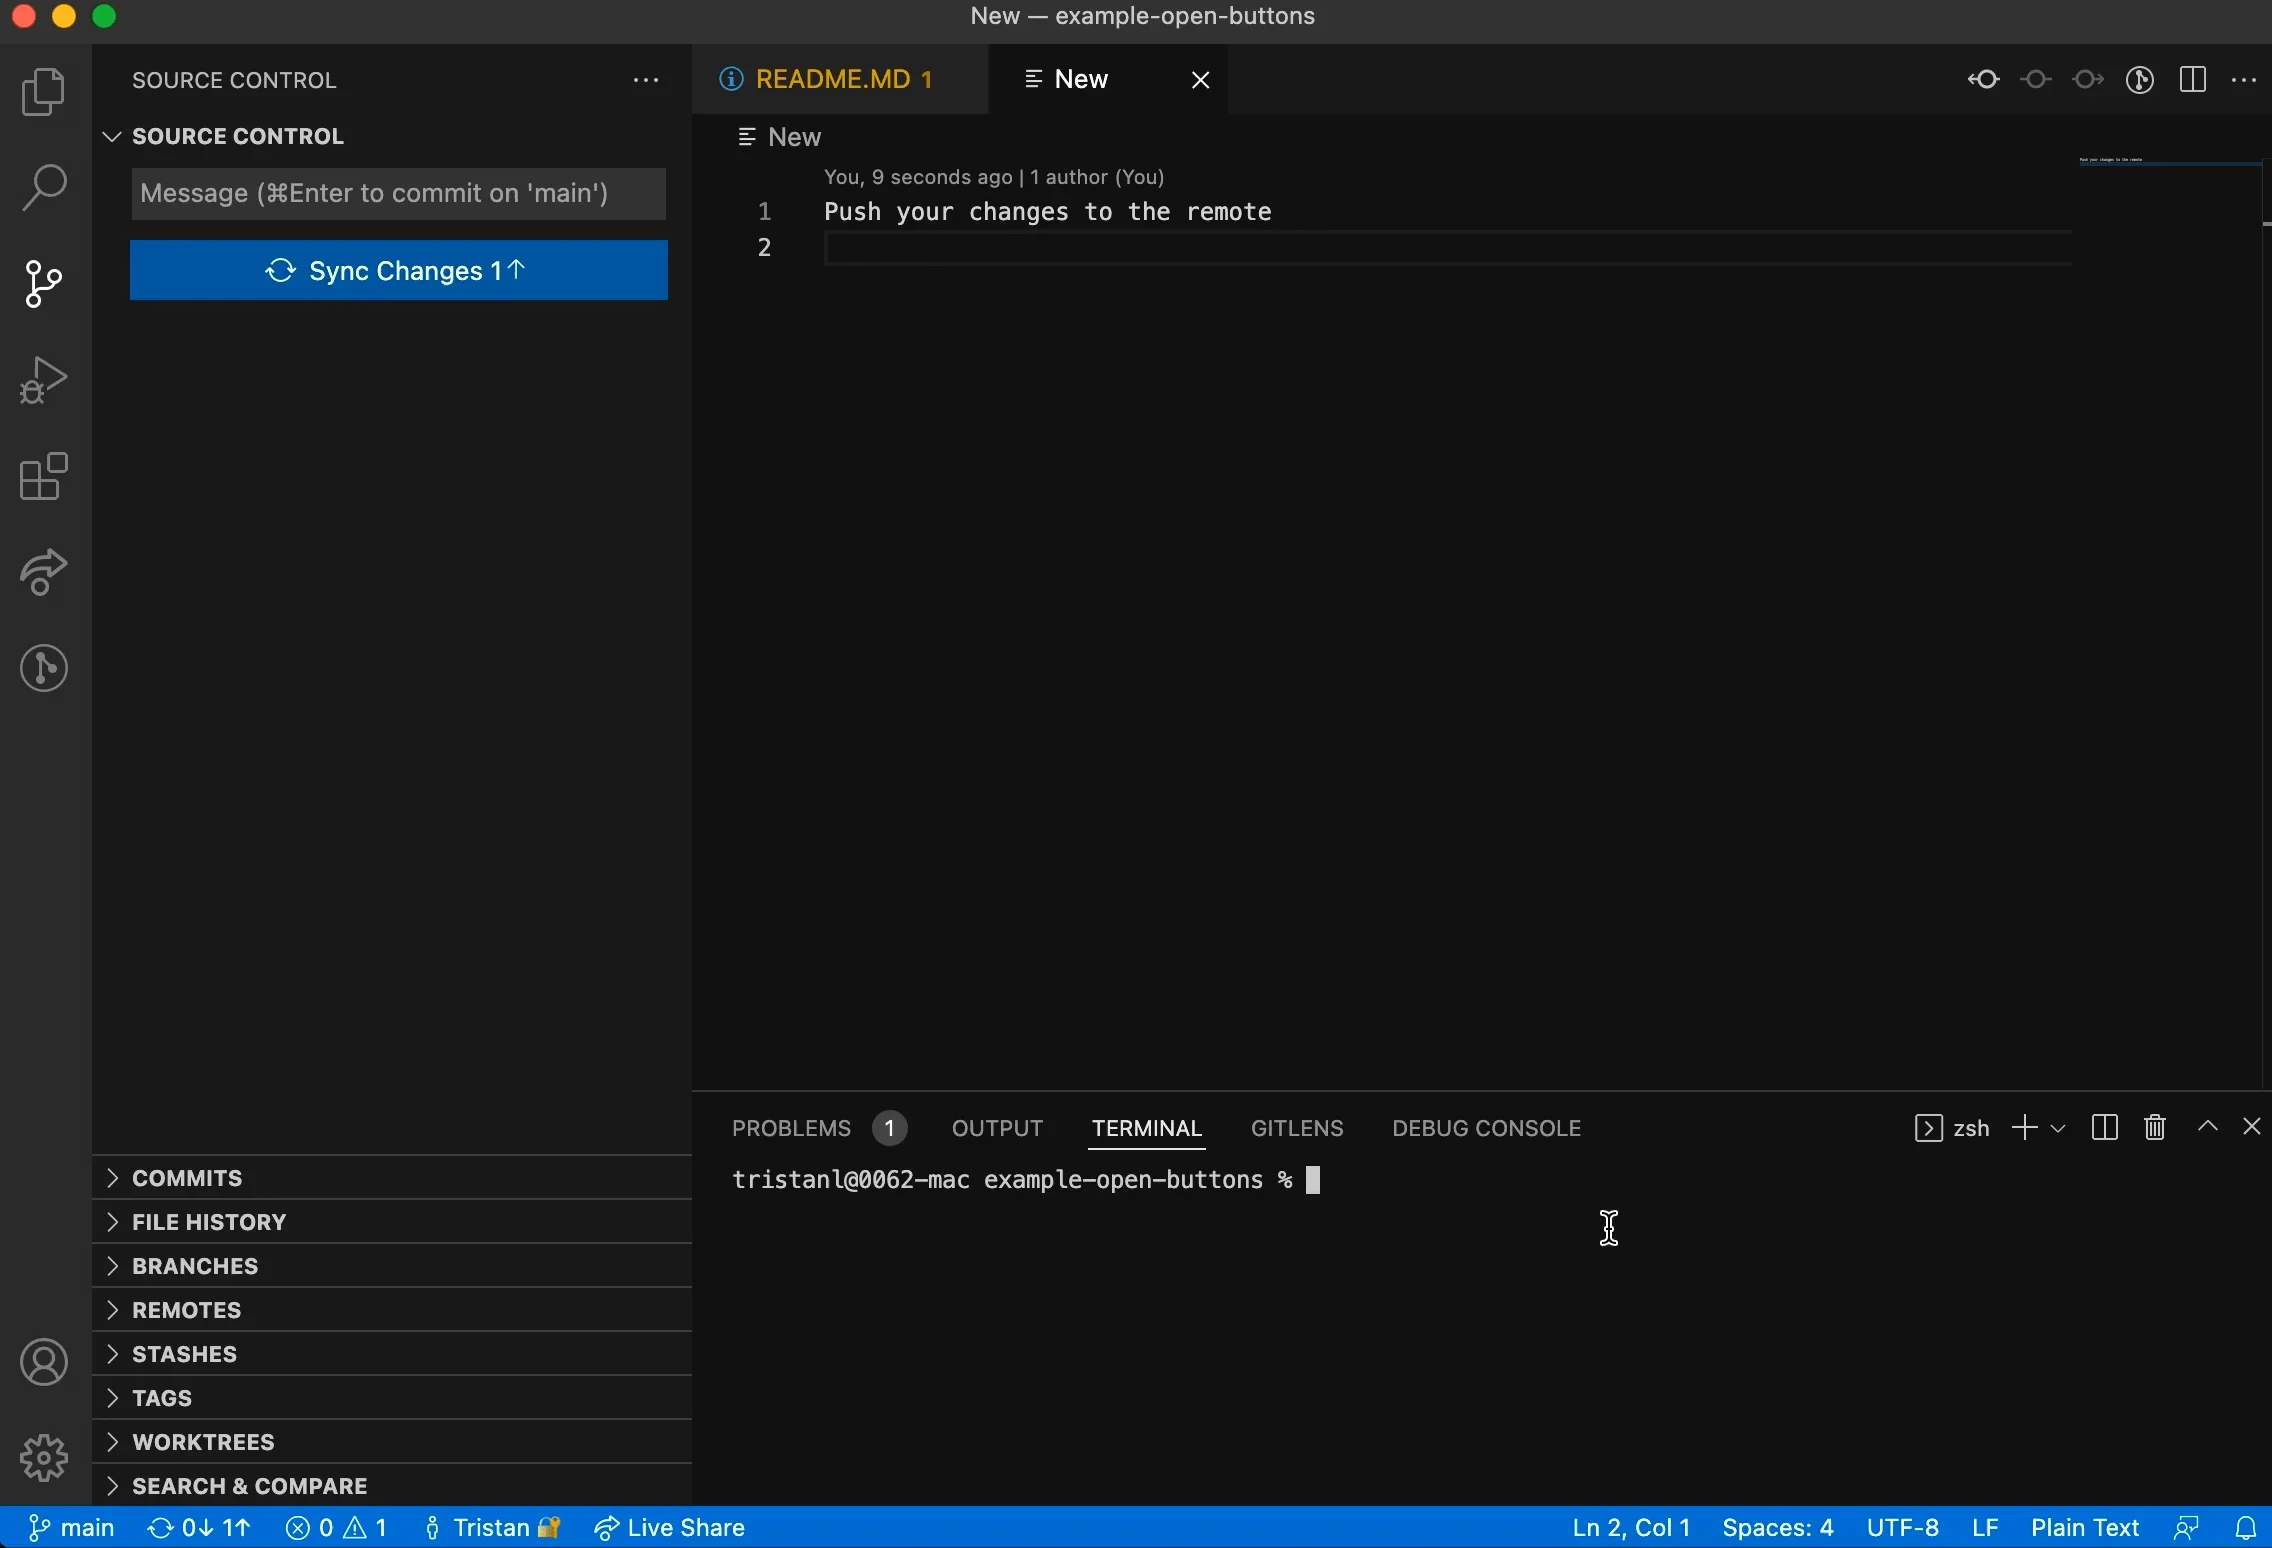Open the new terminal launch profile dropdown

click(x=2058, y=1129)
